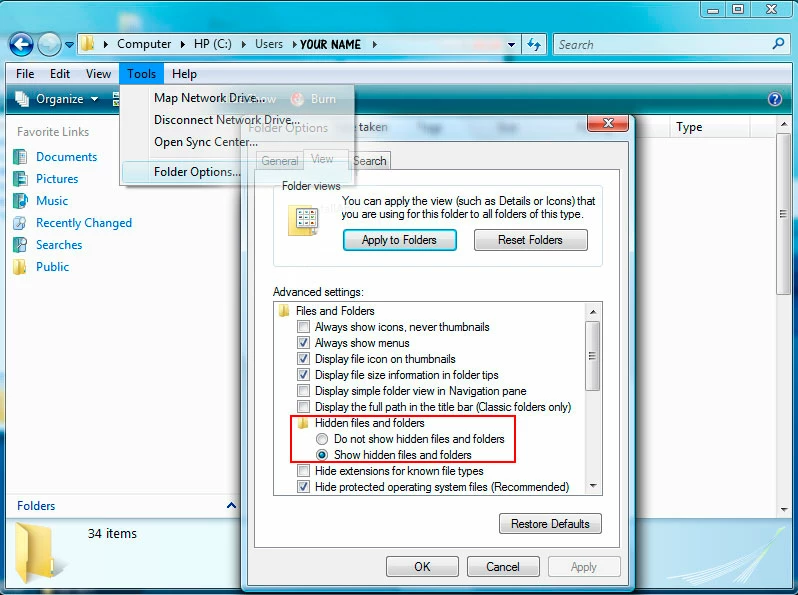
Task: Click the Pictures icon in sidebar
Action: coord(20,179)
